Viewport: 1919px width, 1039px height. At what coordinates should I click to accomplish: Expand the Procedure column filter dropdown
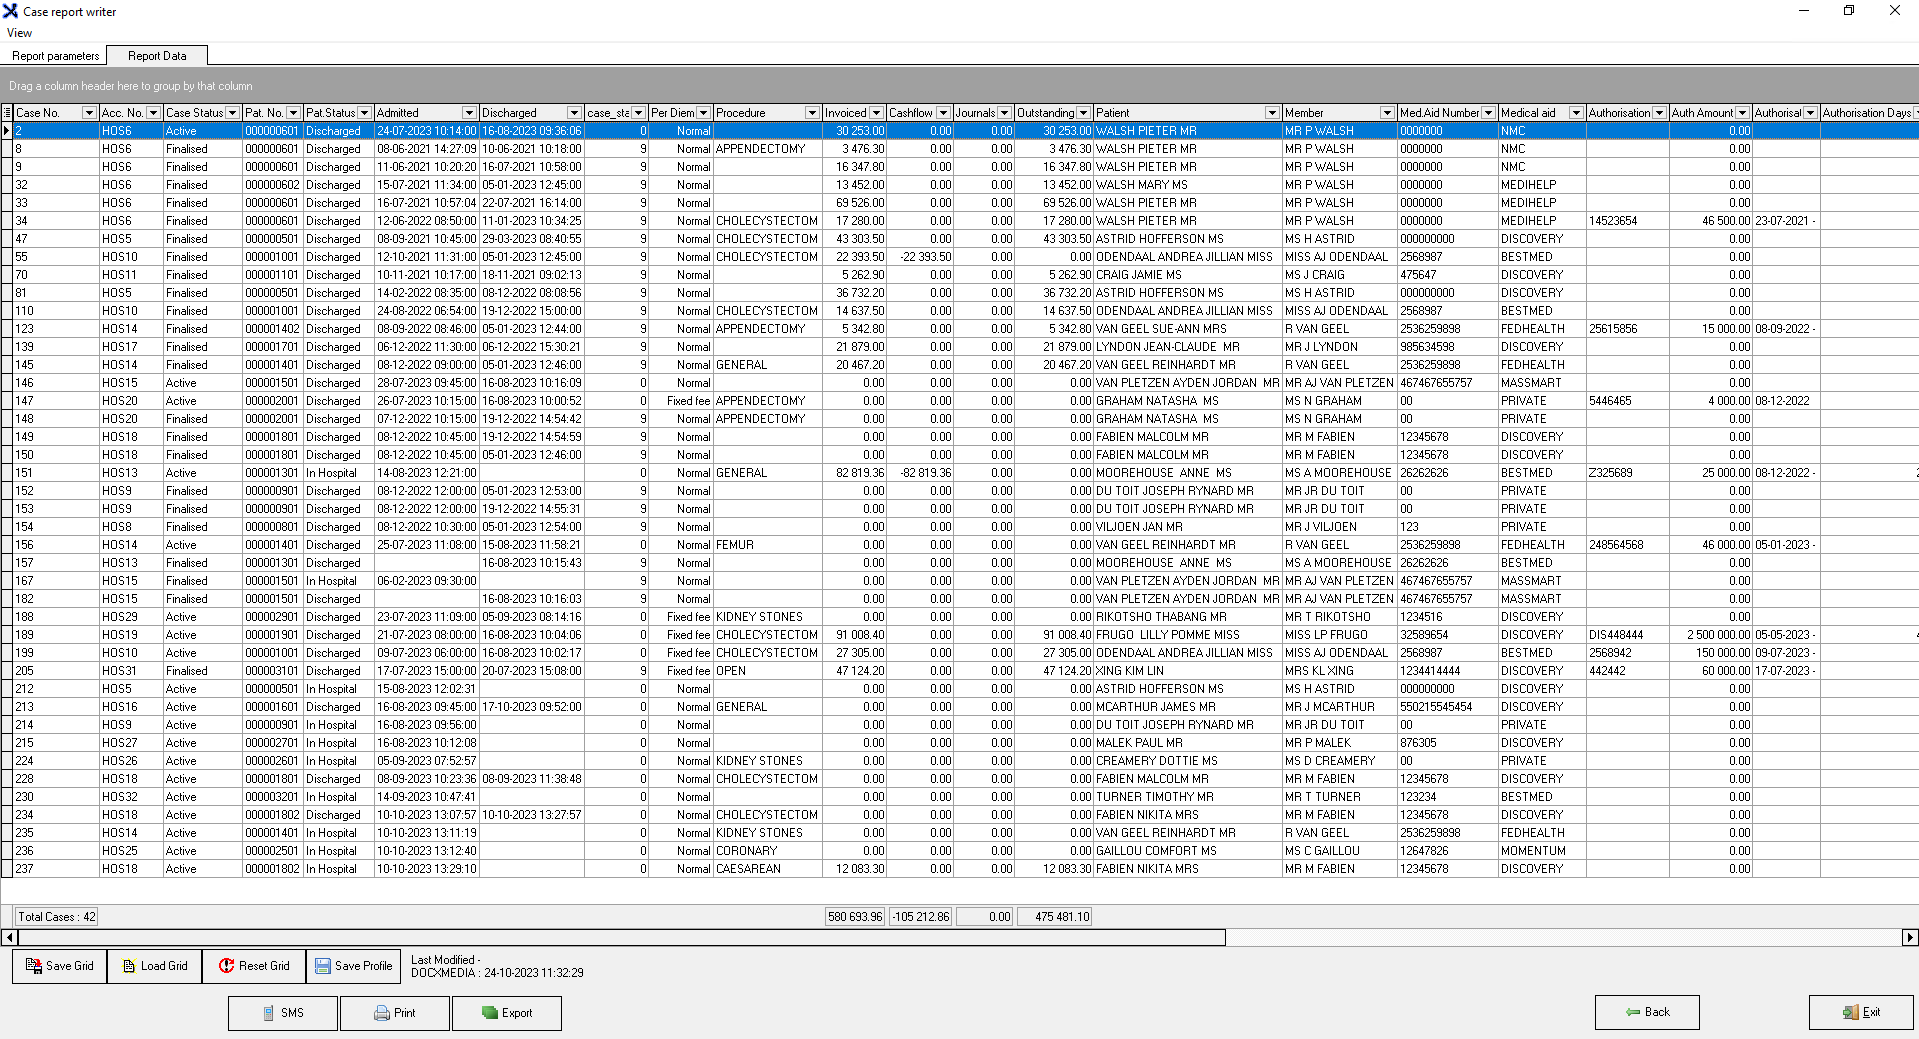click(812, 113)
